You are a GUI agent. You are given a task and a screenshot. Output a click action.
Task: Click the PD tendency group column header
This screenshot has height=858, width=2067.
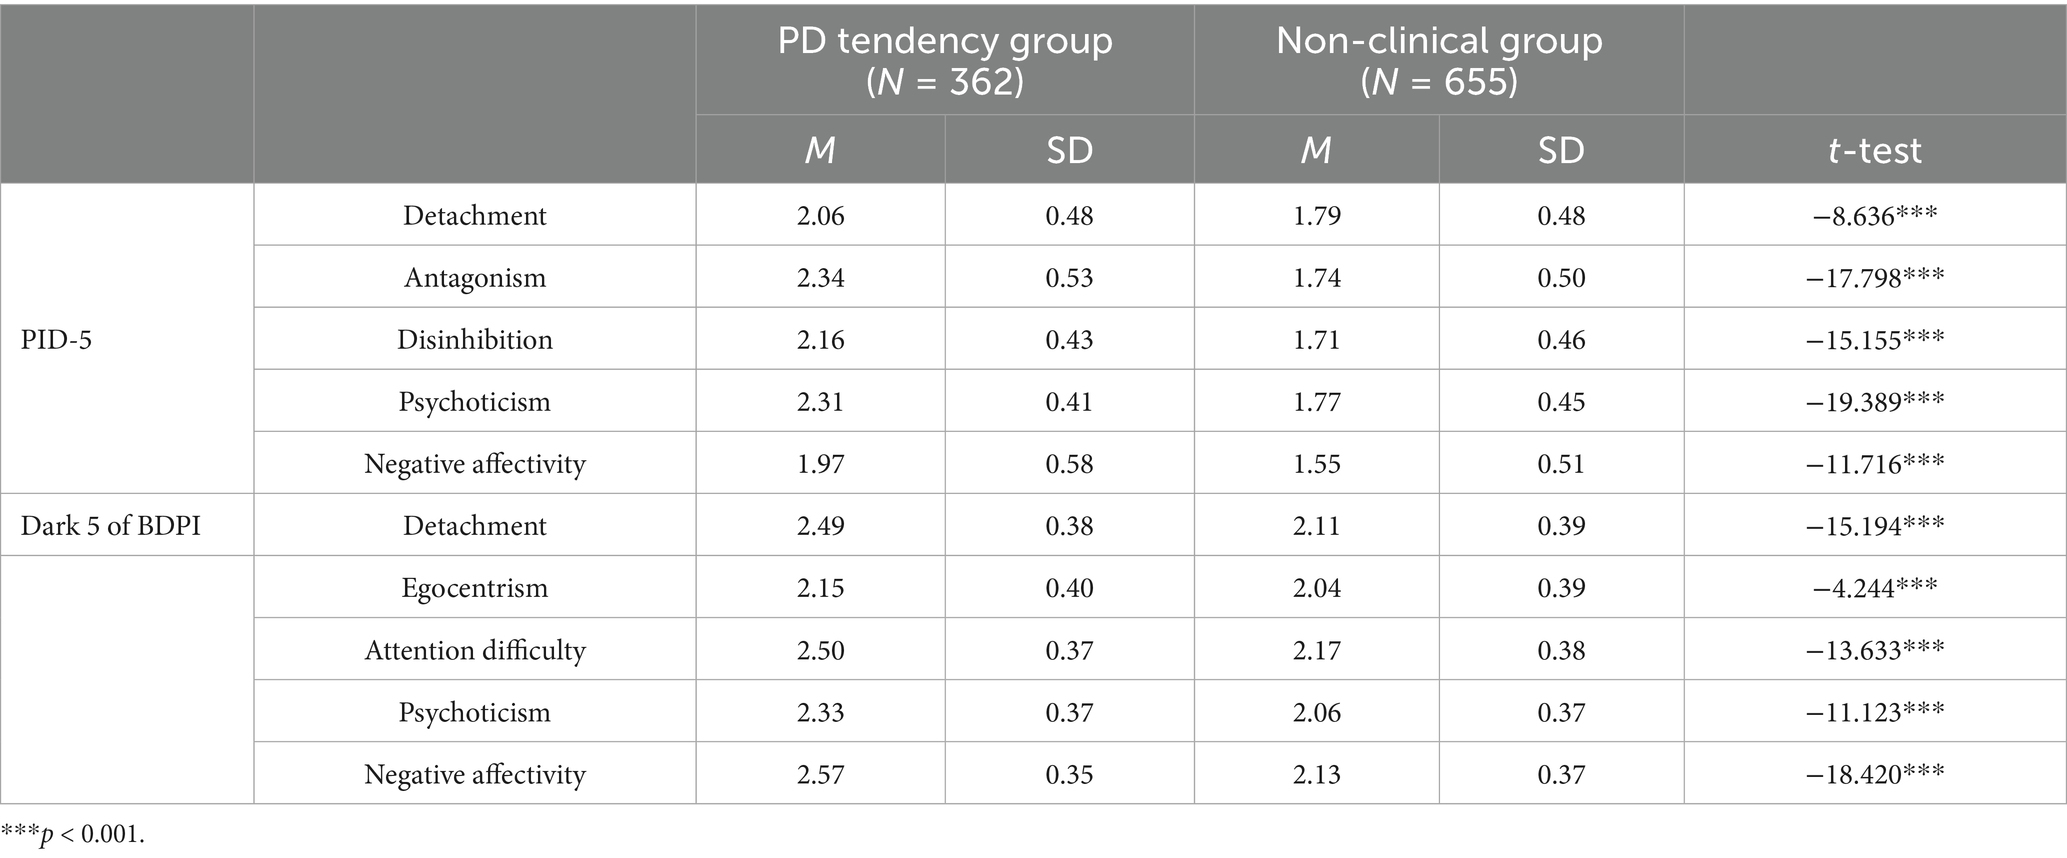pos(944,60)
